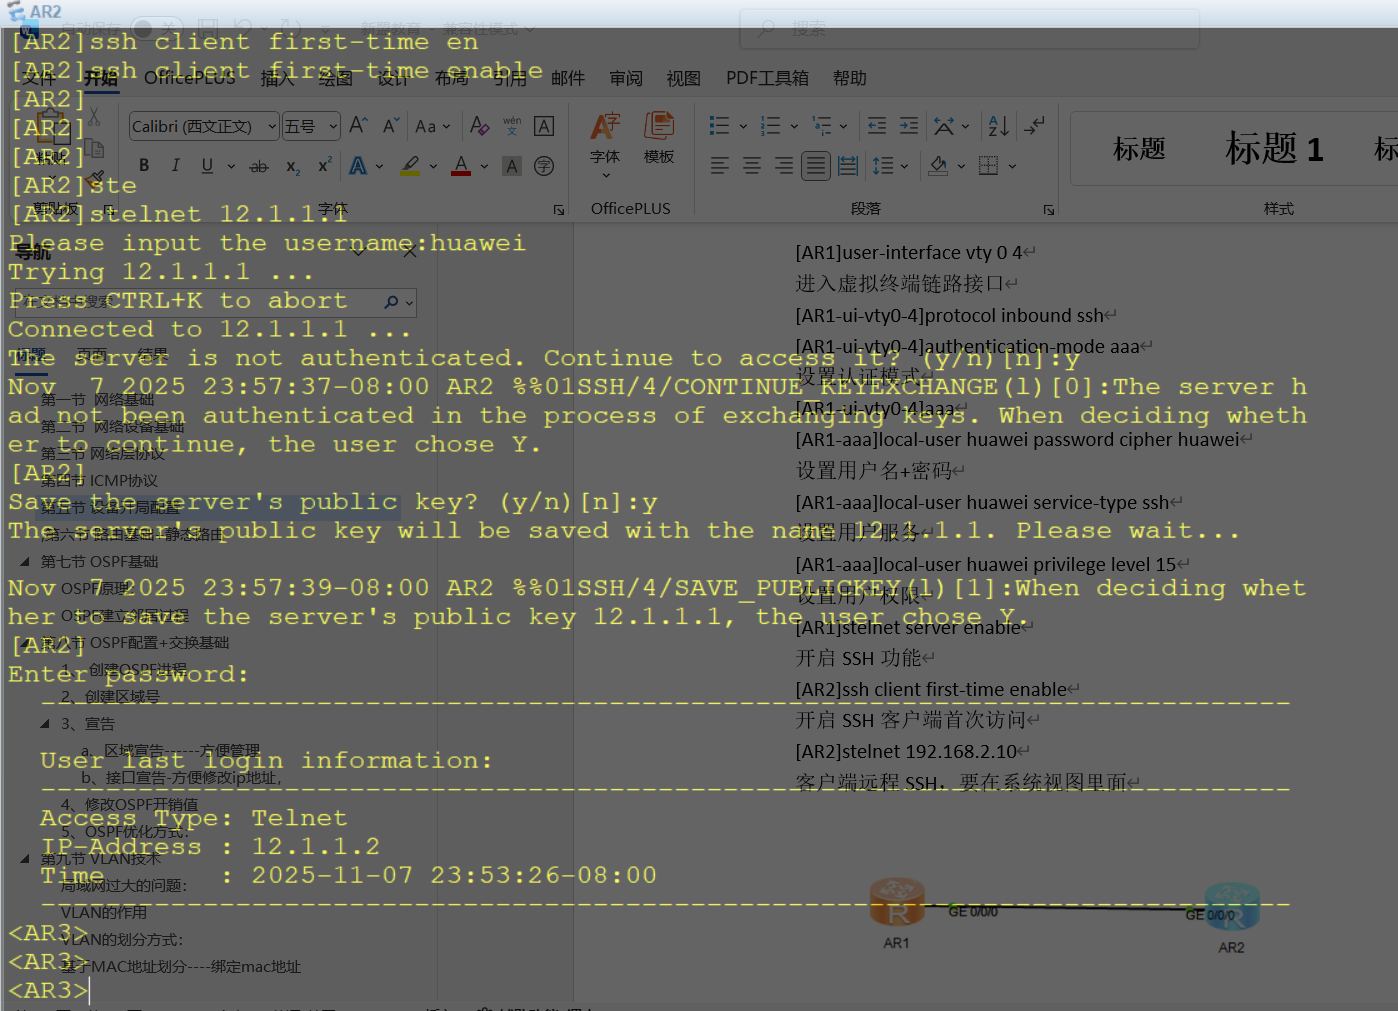Click the superscript x² icon
This screenshot has width=1398, height=1011.
tap(324, 166)
